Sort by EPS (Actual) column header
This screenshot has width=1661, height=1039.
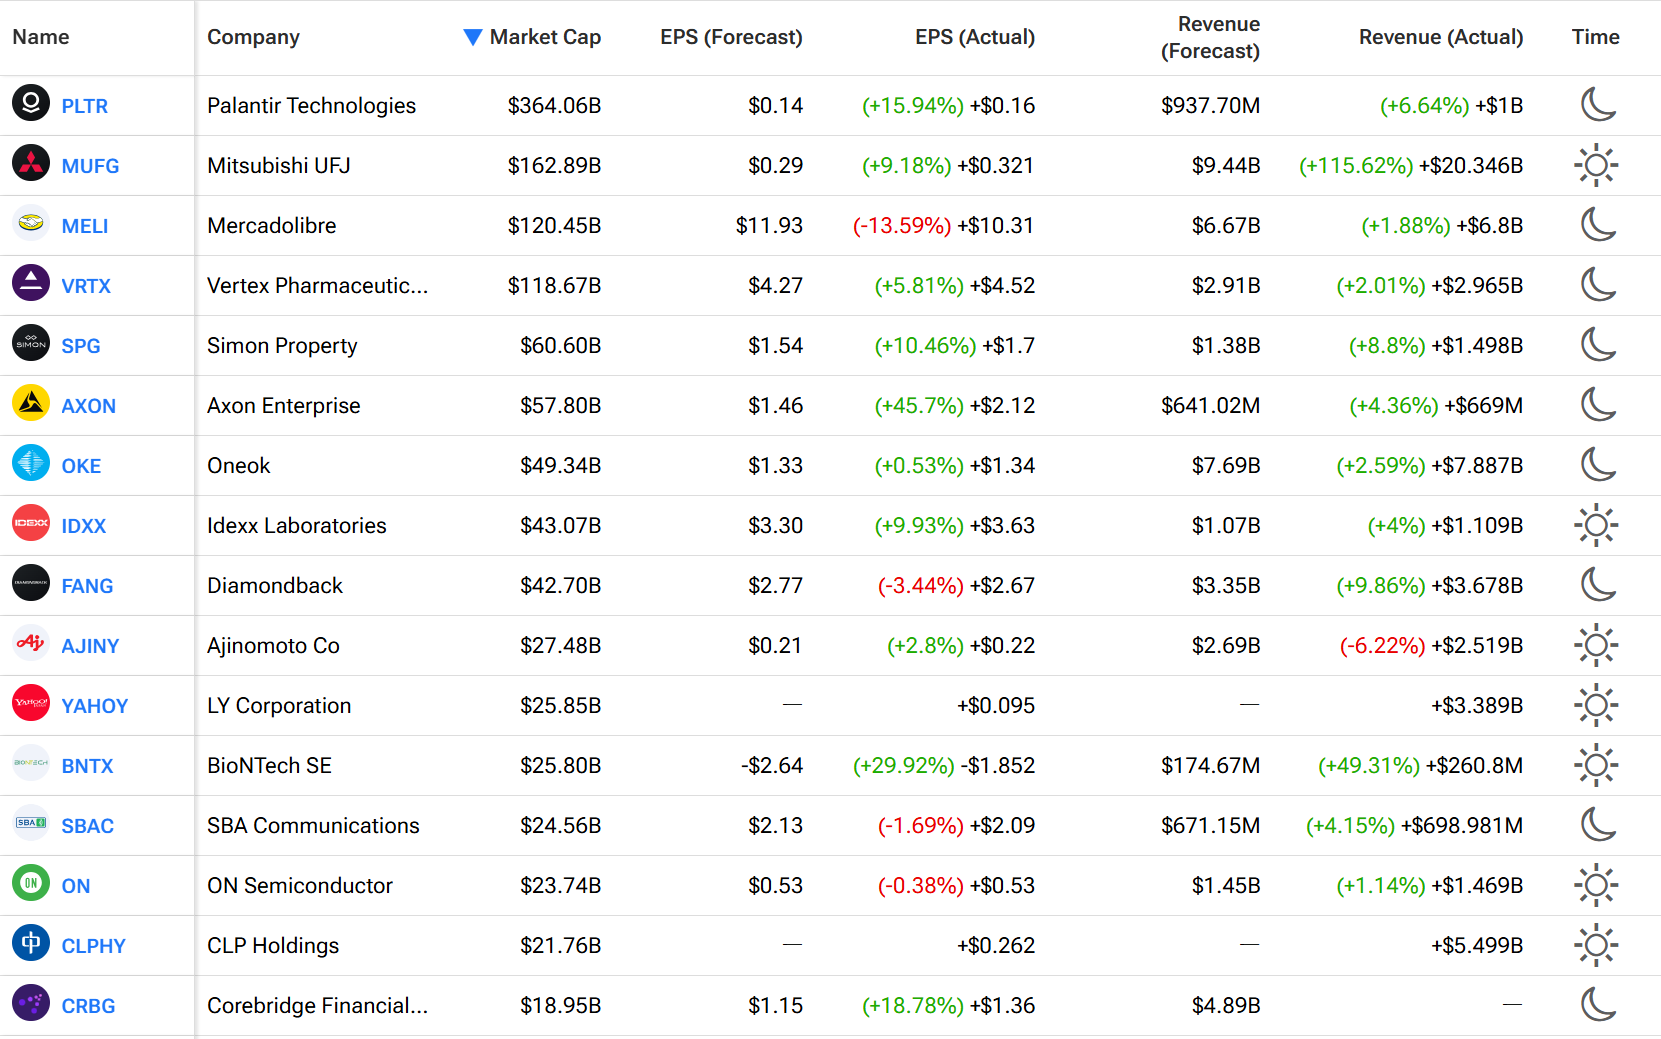(x=975, y=37)
